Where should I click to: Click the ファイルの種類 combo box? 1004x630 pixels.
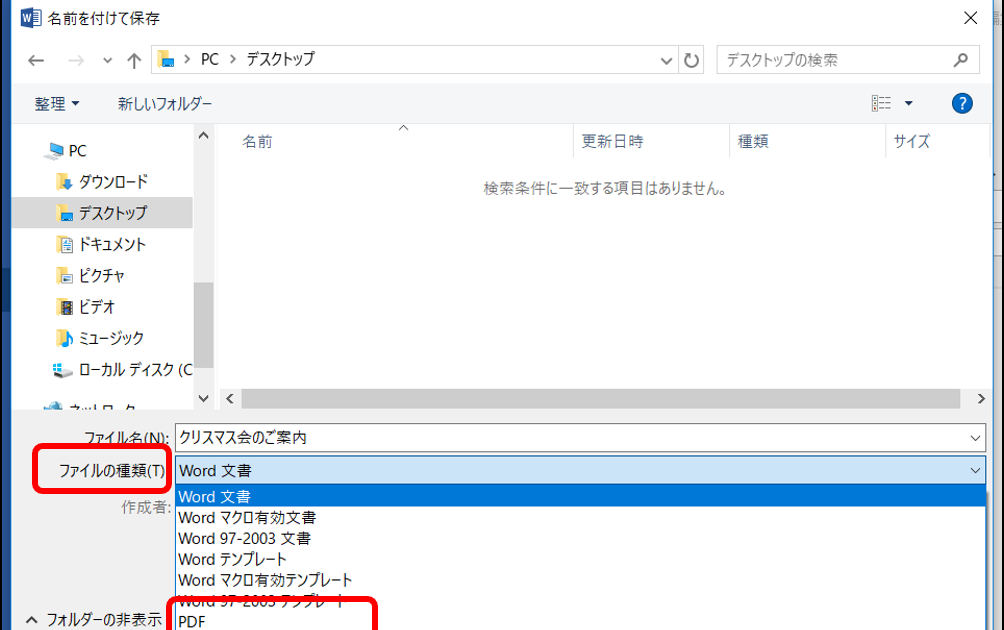[x=580, y=471]
